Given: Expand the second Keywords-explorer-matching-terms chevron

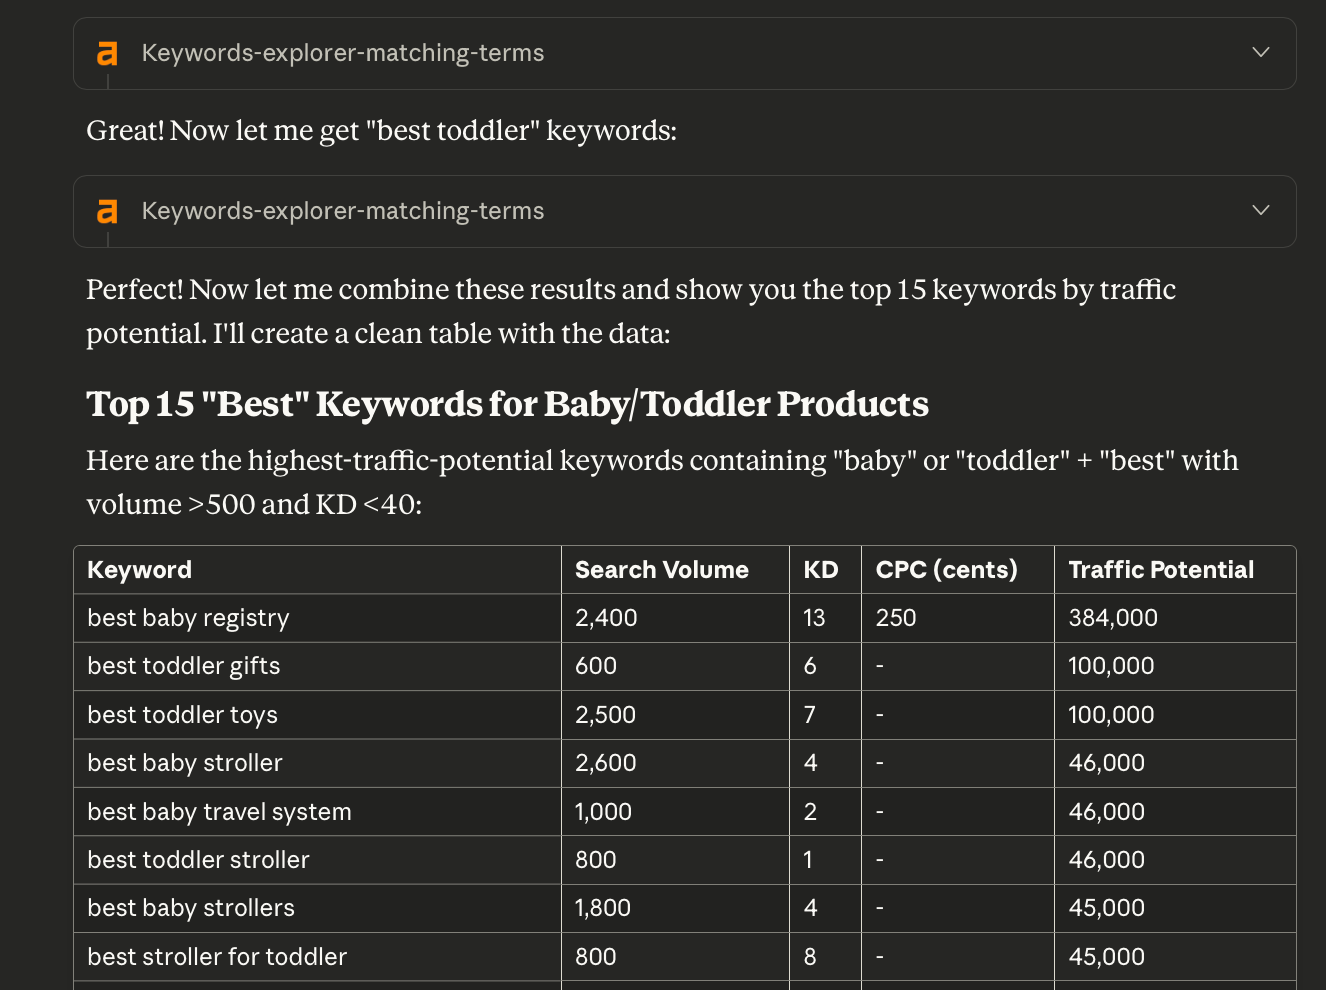Looking at the screenshot, I should (1261, 210).
